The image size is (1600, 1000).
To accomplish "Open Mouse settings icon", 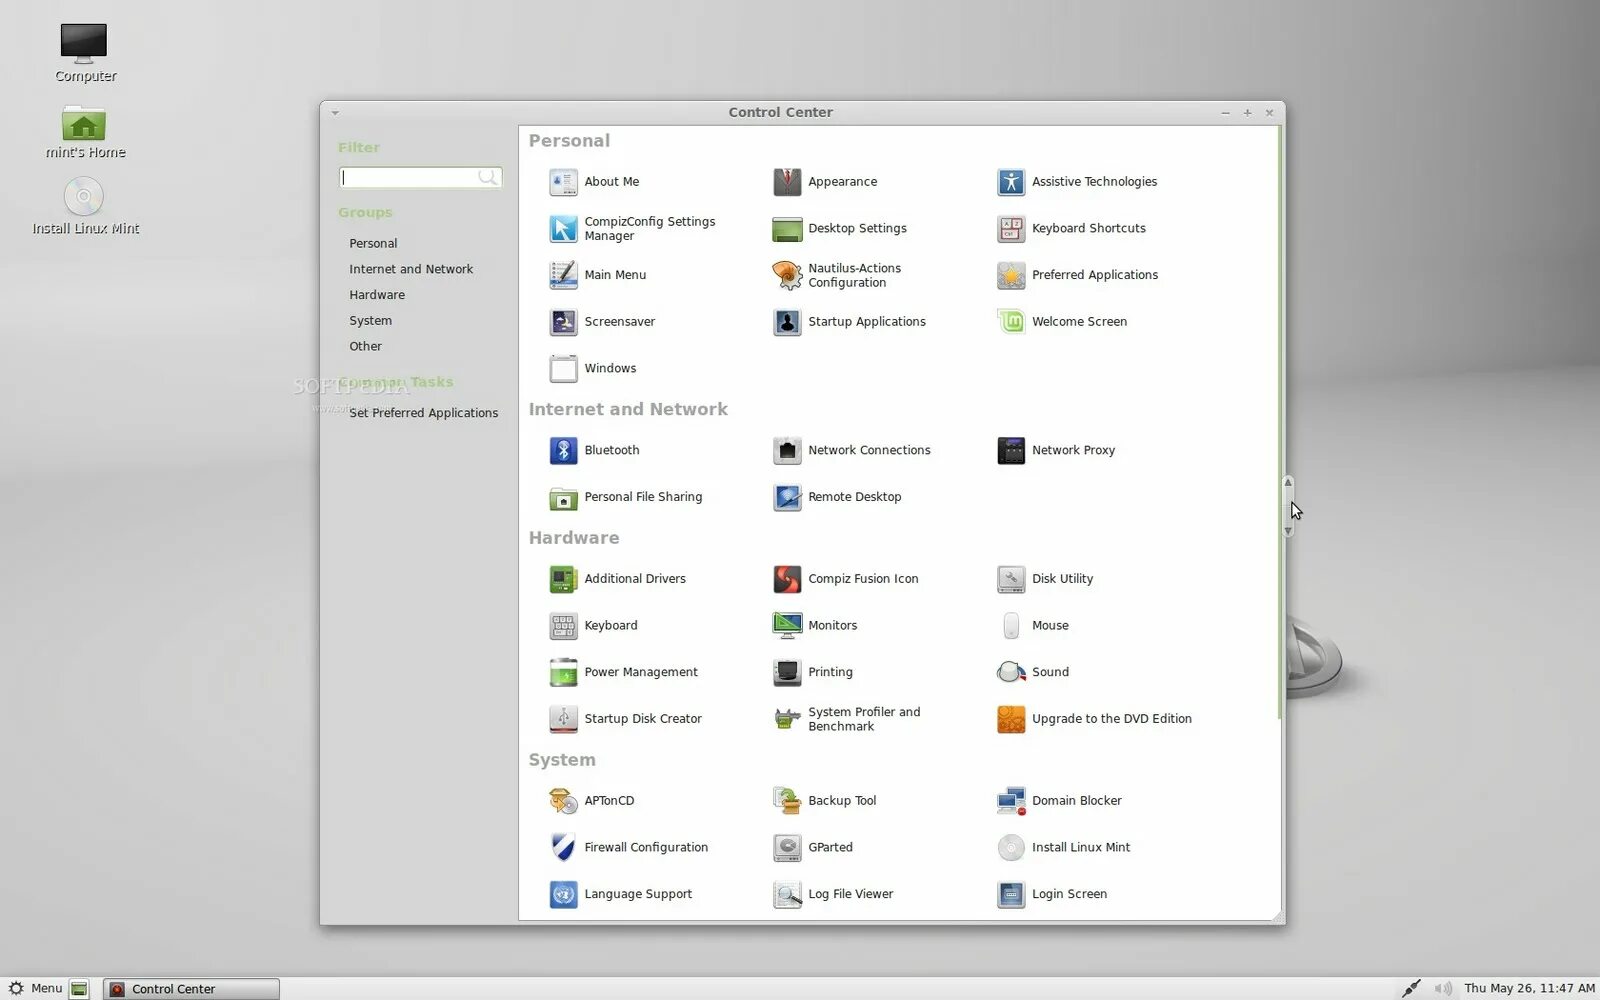I will coord(1011,626).
